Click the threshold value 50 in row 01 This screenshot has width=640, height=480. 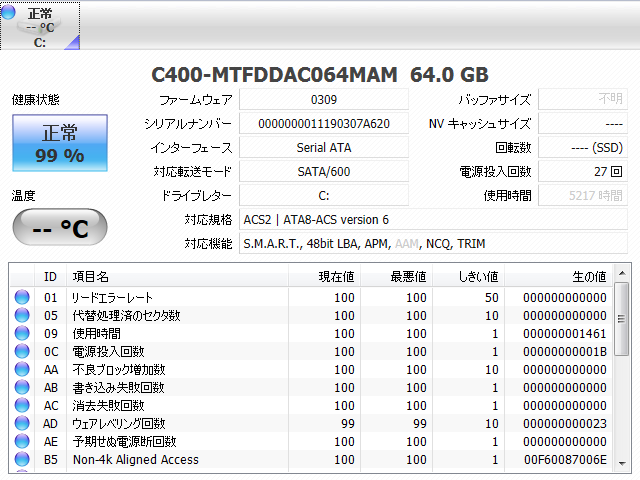coord(492,298)
